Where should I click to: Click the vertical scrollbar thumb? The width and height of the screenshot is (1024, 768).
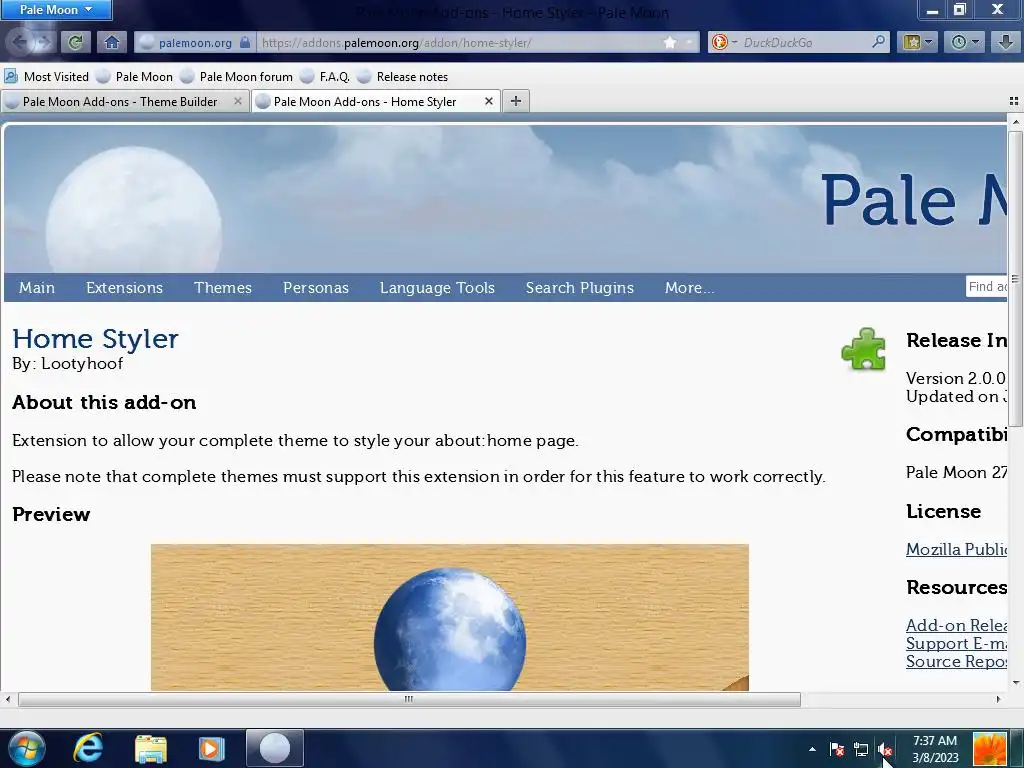point(1015,279)
